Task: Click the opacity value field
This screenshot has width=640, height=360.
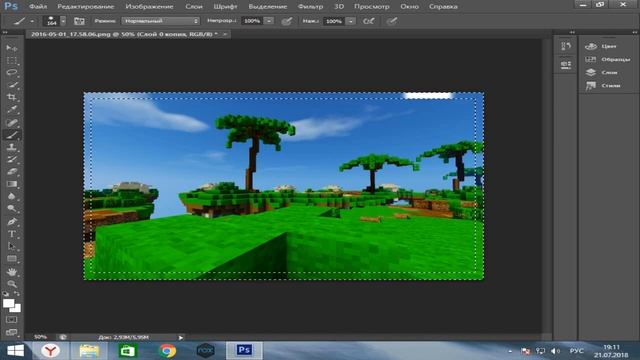Action: click(x=252, y=21)
